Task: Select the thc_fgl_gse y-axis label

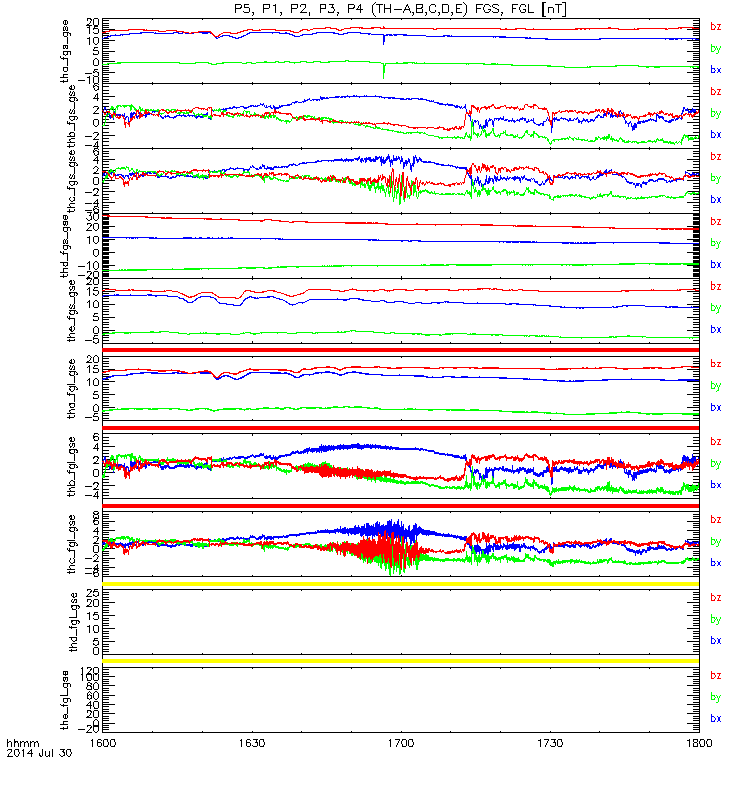Action: (71, 544)
